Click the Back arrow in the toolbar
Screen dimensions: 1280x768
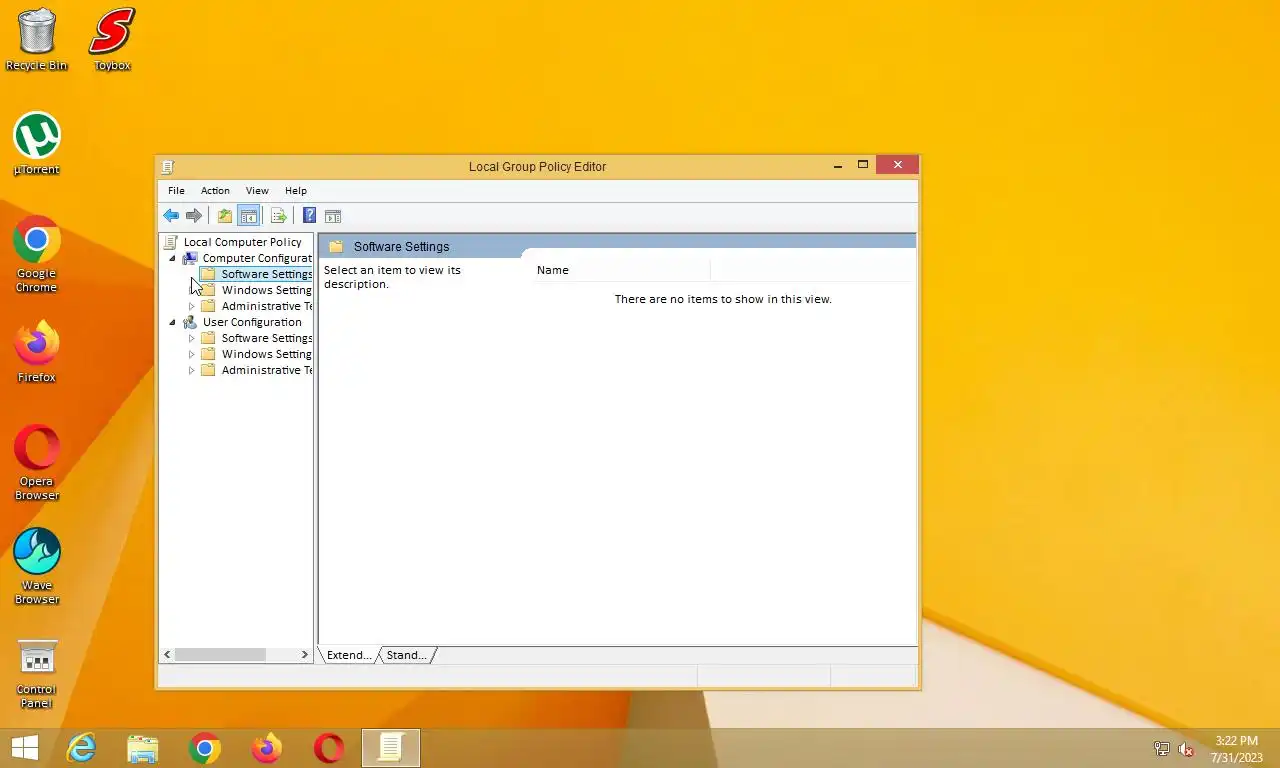coord(171,216)
